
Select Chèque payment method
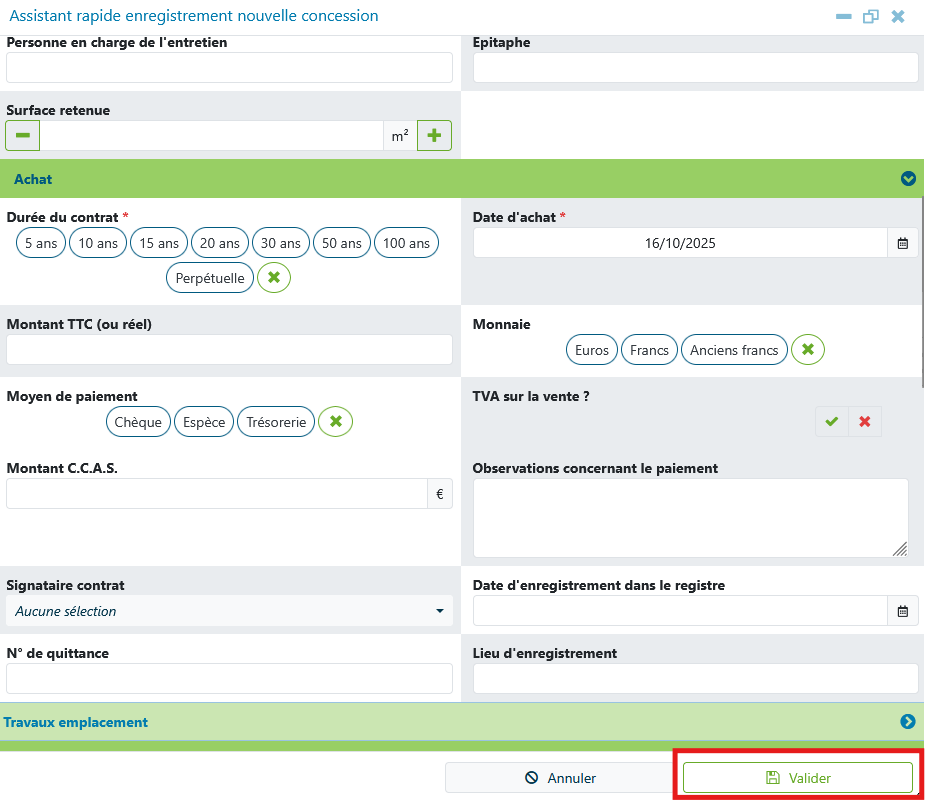pyautogui.click(x=138, y=422)
